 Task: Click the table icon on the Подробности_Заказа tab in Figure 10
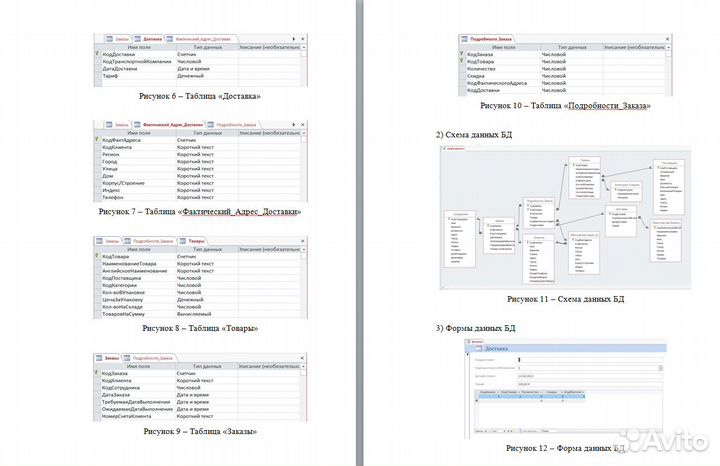[464, 38]
